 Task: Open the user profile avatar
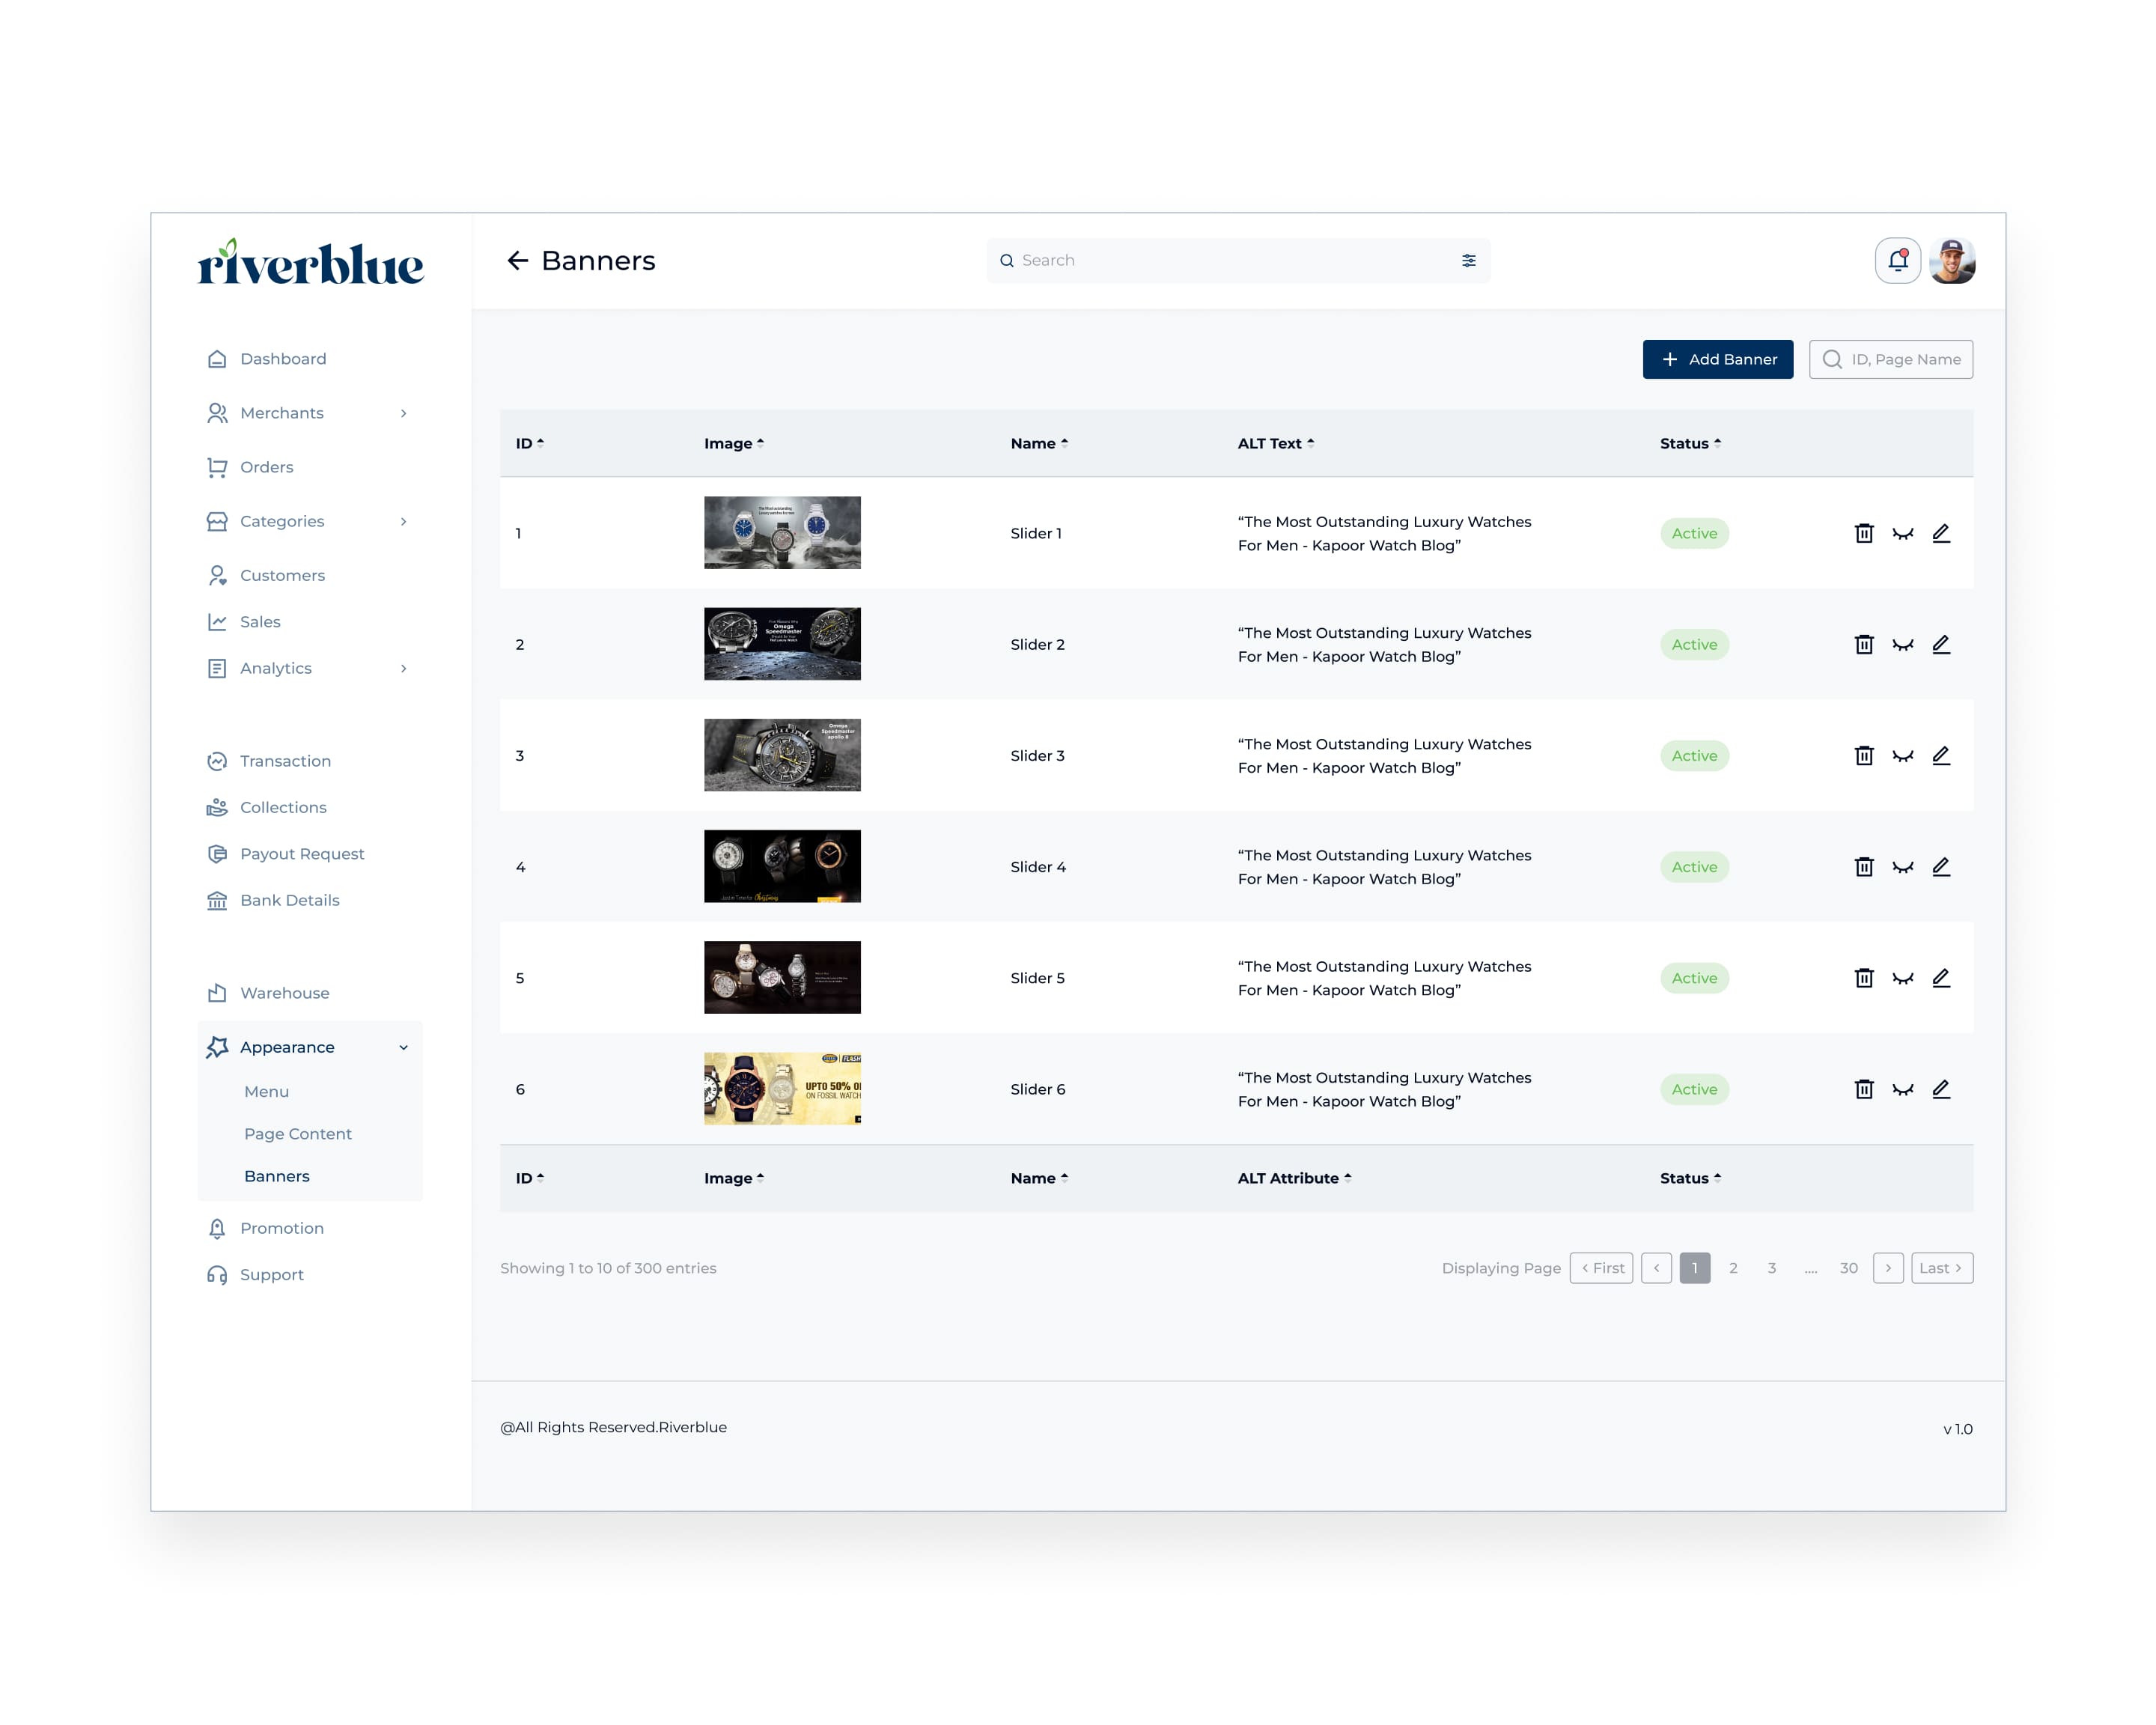pos(1952,261)
